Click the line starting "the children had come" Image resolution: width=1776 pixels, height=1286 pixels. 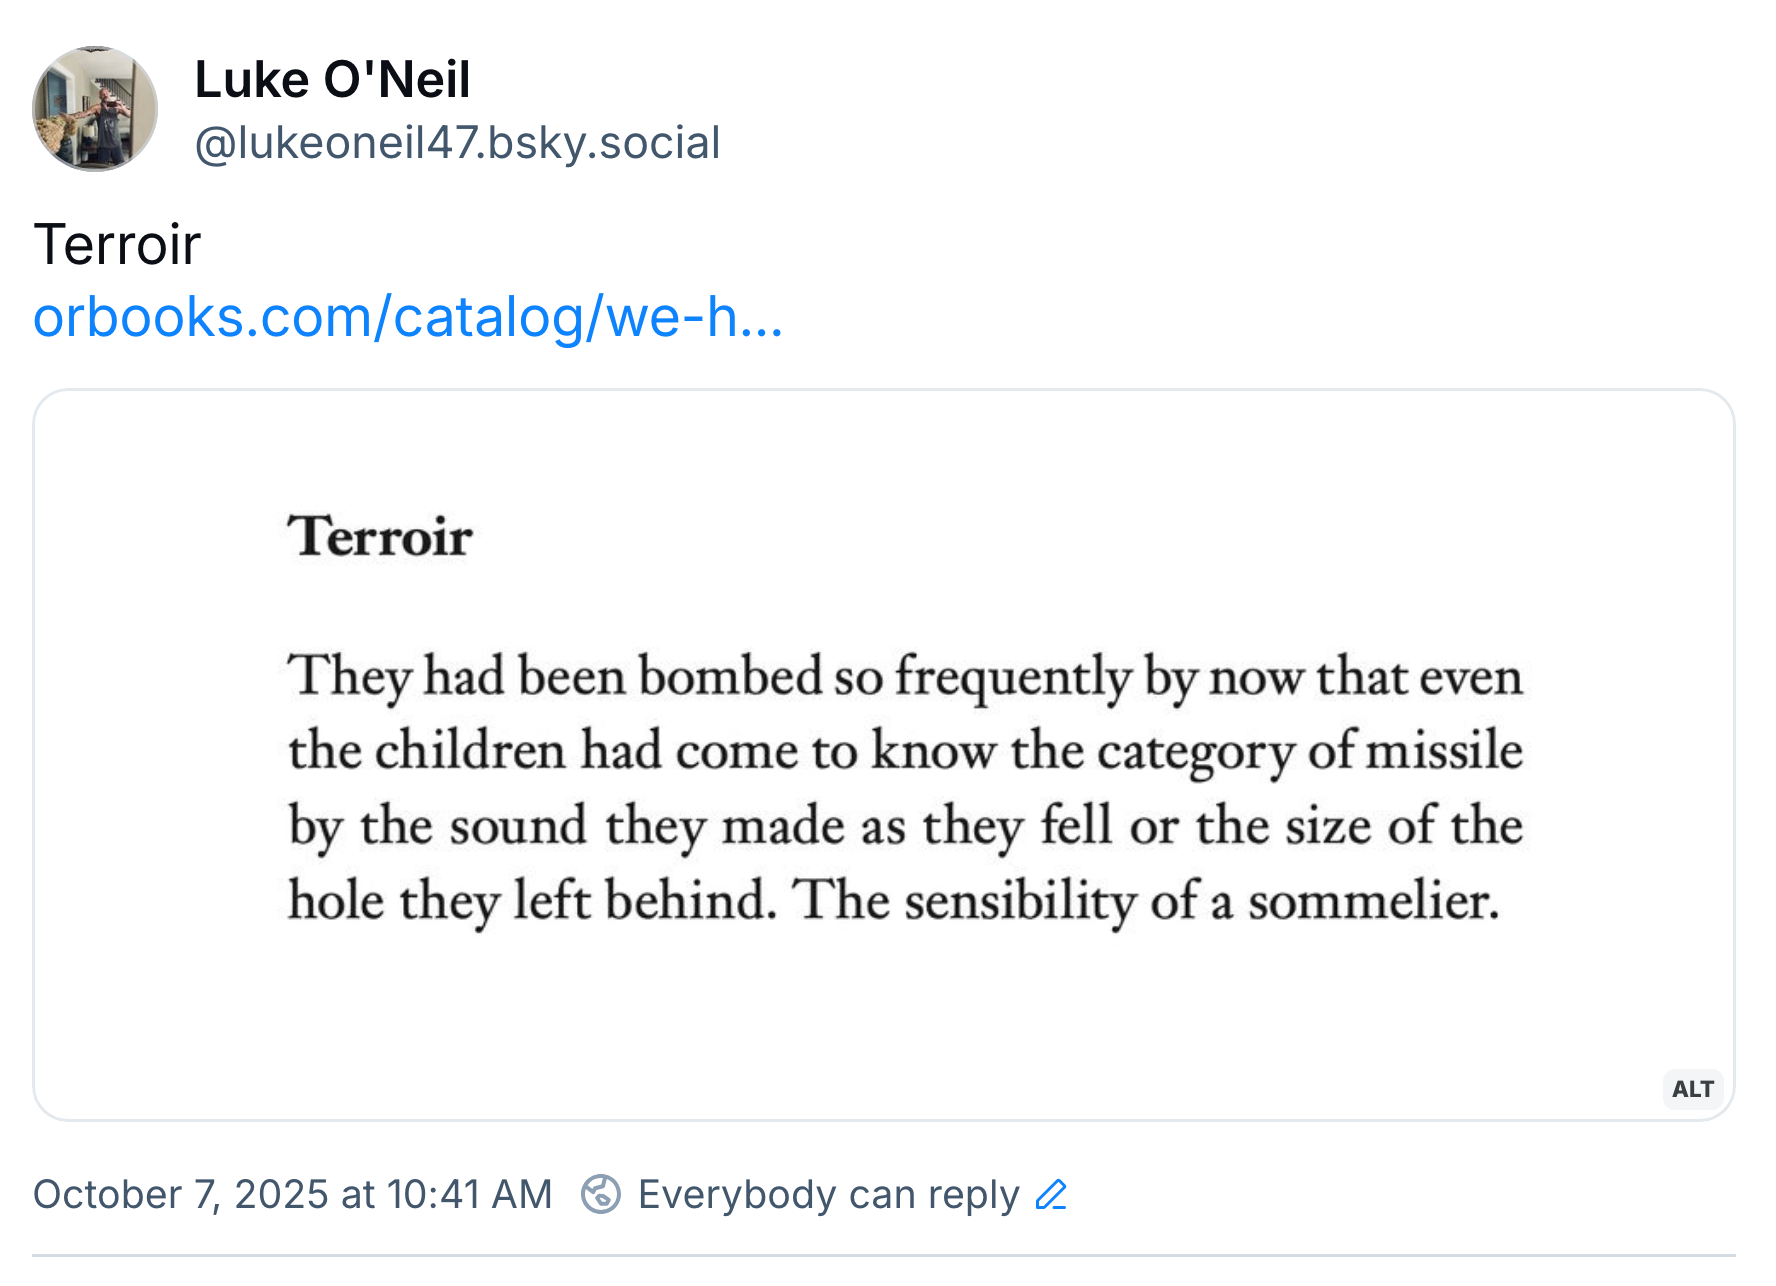click(x=905, y=751)
